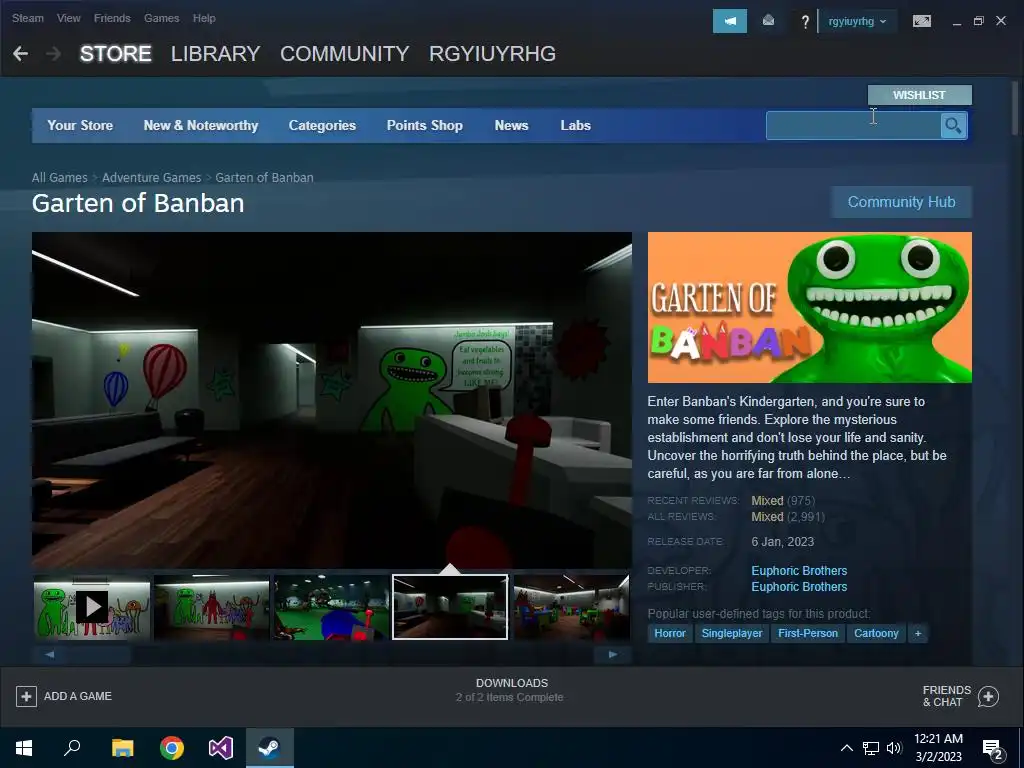Go to the COMMUNITY section
1024x768 pixels.
pos(345,54)
